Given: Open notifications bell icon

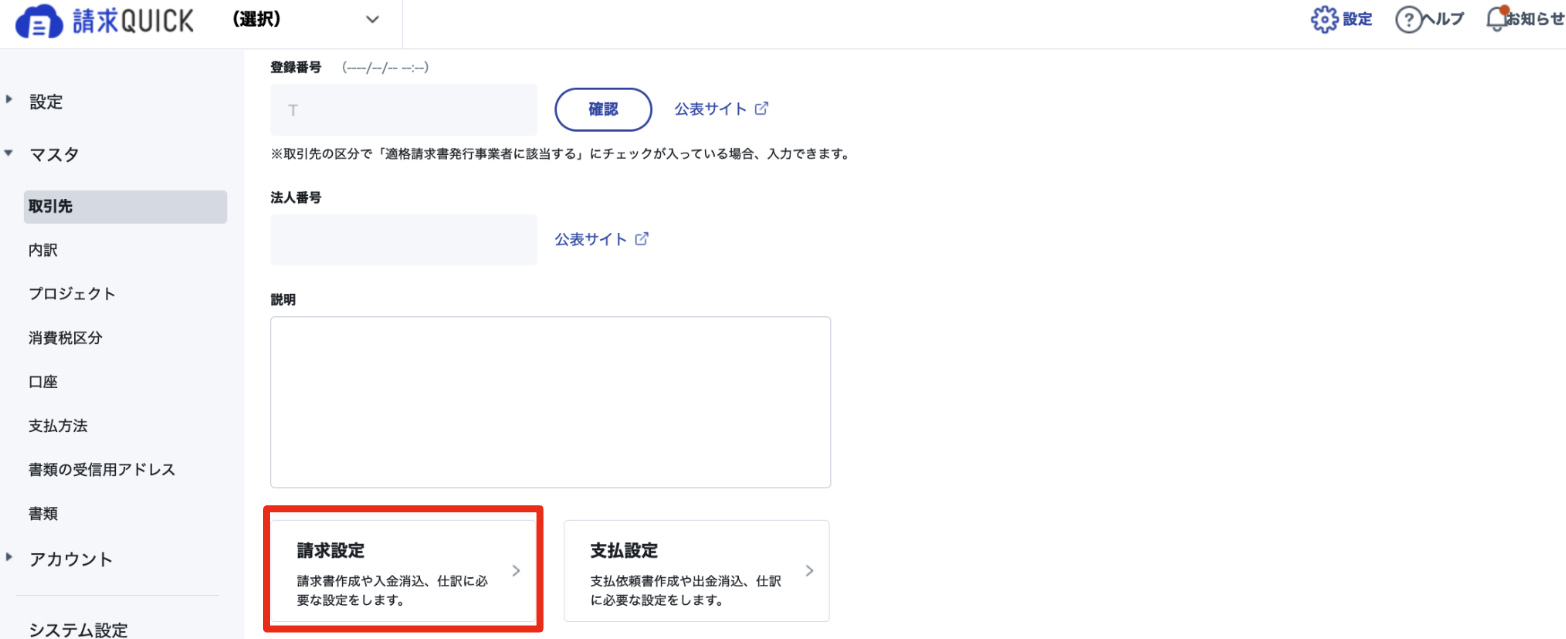Looking at the screenshot, I should click(x=1496, y=19).
